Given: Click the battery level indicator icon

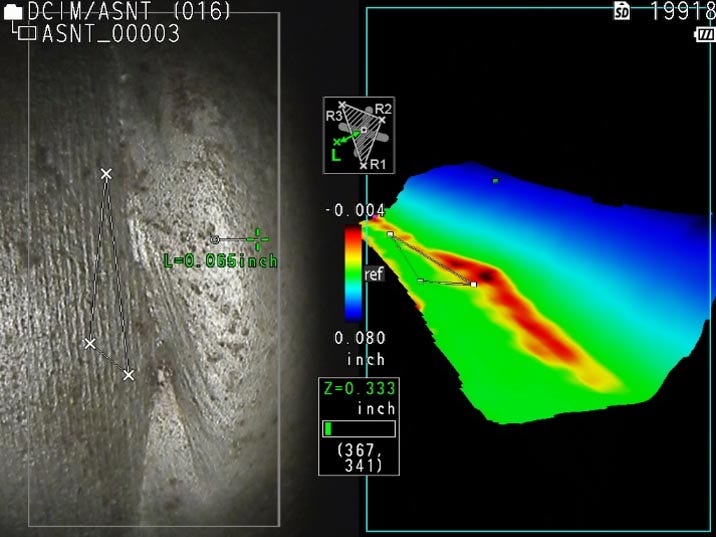Looking at the screenshot, I should tap(705, 35).
